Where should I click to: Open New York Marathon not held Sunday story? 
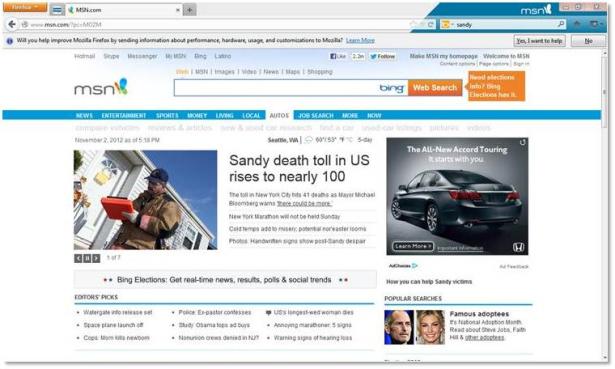284,216
